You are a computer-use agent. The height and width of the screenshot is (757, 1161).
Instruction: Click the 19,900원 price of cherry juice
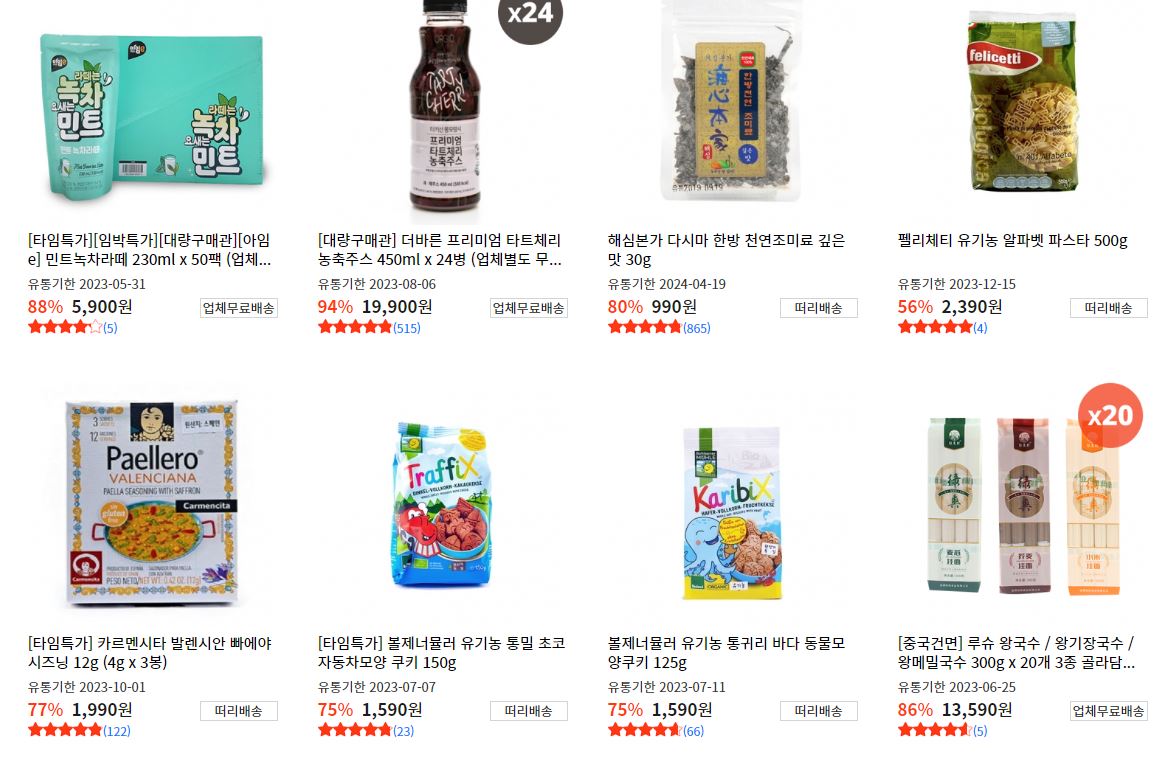(397, 307)
